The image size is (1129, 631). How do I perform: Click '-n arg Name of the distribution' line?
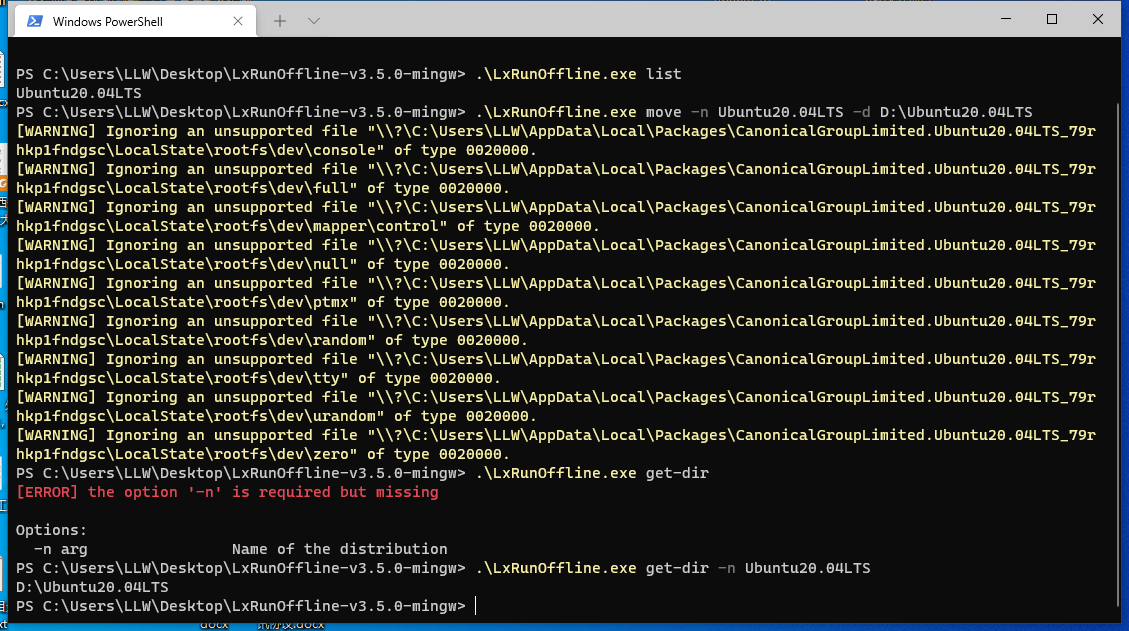240,549
